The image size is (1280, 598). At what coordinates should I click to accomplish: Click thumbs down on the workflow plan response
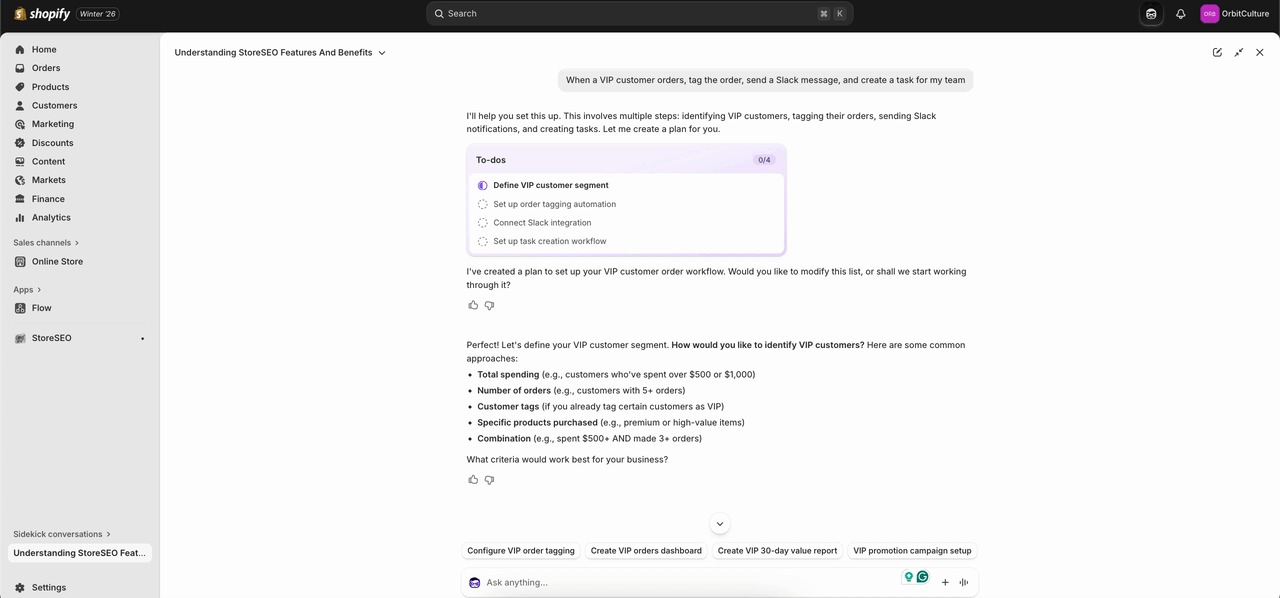(x=489, y=305)
